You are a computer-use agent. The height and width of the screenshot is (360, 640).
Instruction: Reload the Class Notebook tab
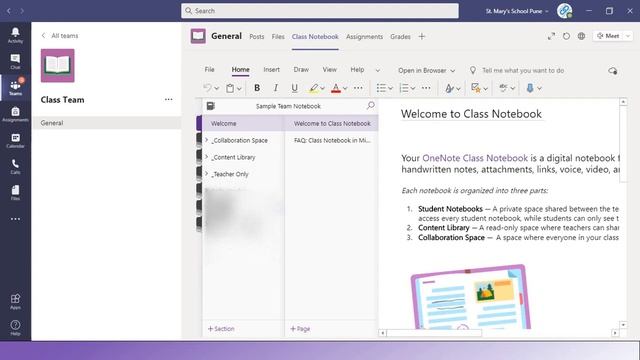566,36
